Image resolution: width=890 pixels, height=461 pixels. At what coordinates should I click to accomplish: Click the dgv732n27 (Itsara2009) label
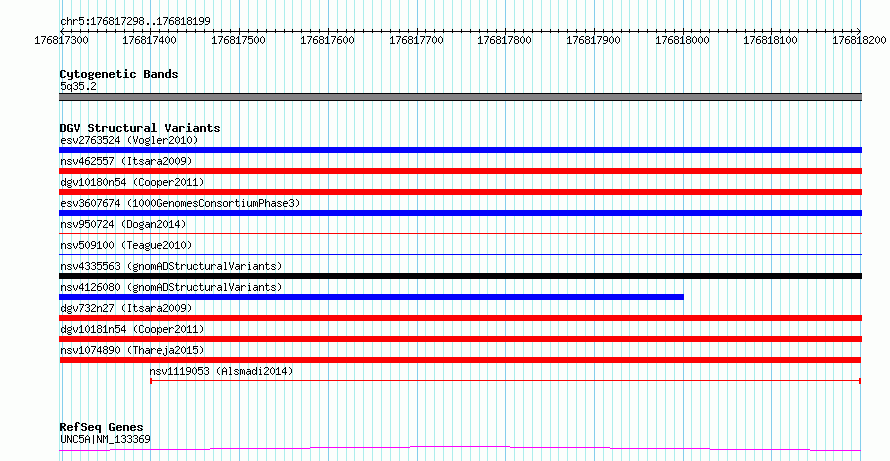click(x=126, y=308)
